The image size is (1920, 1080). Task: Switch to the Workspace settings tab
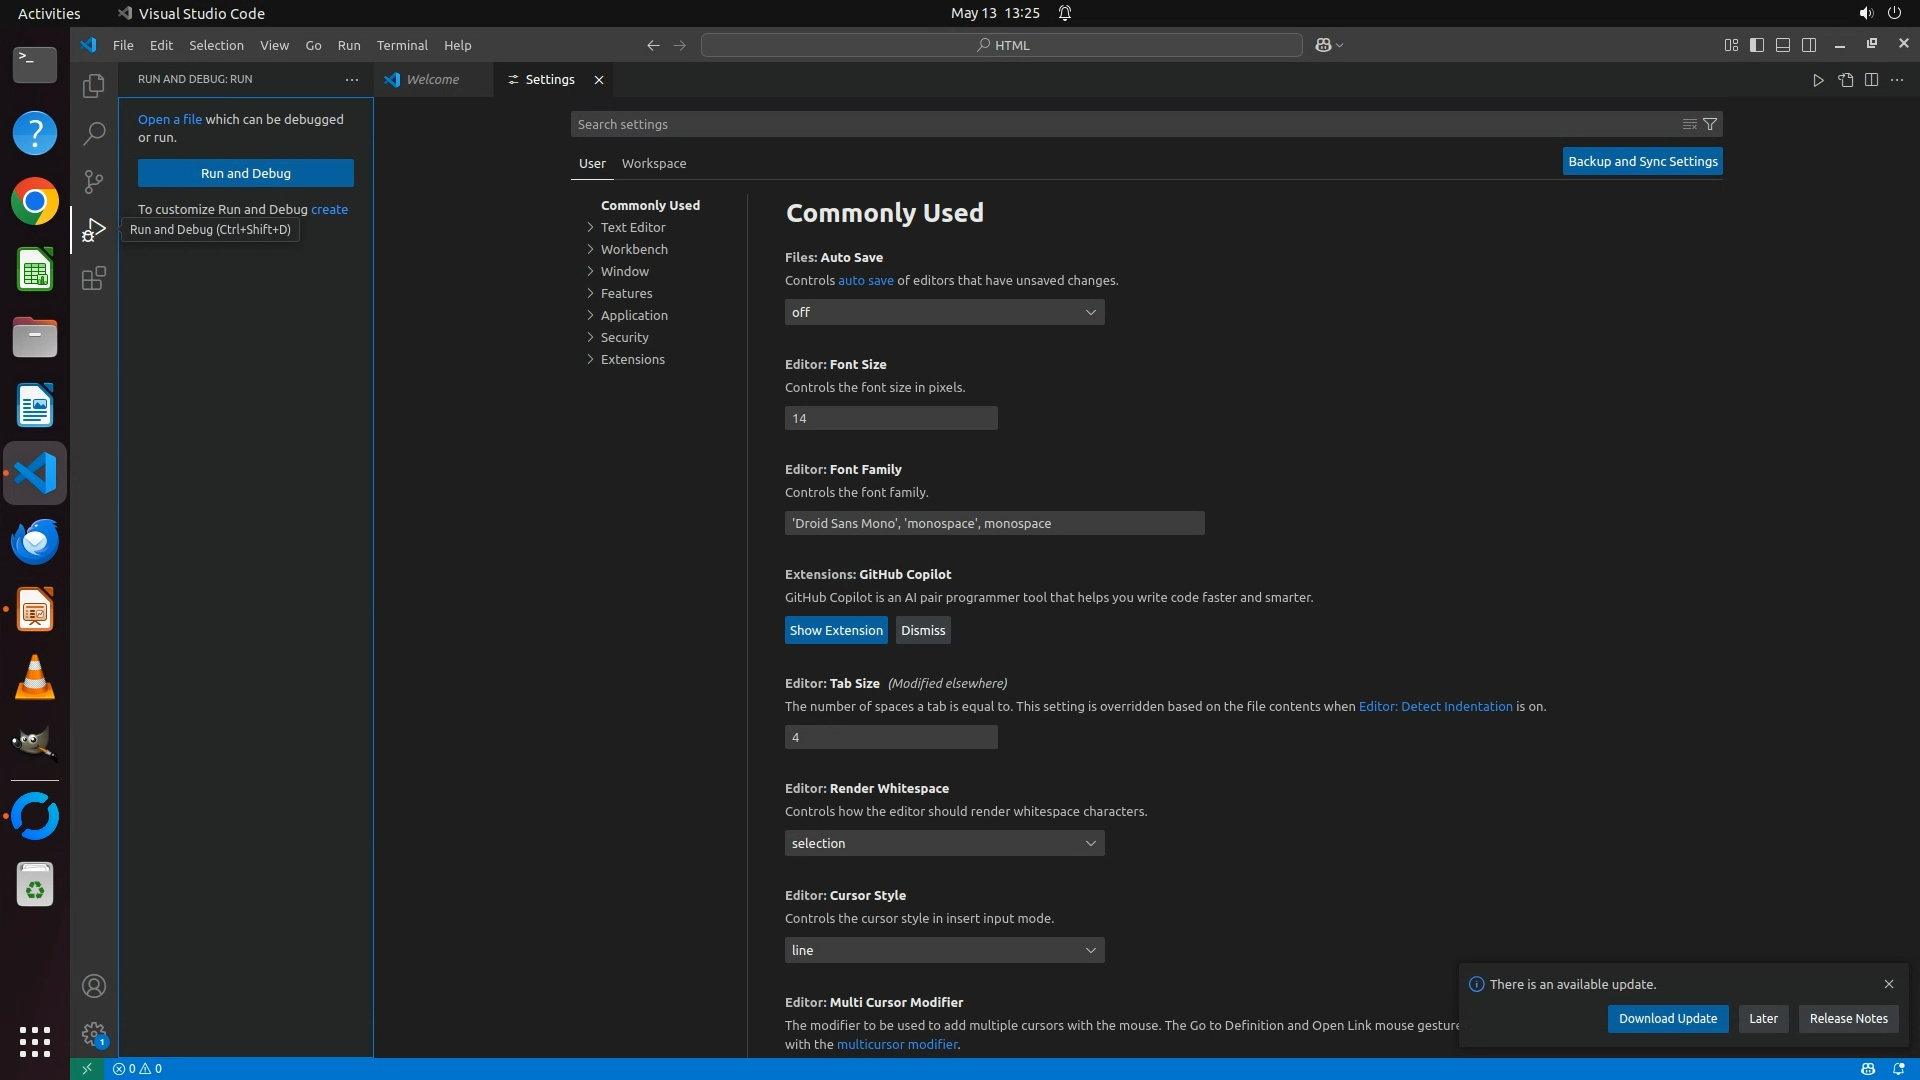pyautogui.click(x=653, y=163)
